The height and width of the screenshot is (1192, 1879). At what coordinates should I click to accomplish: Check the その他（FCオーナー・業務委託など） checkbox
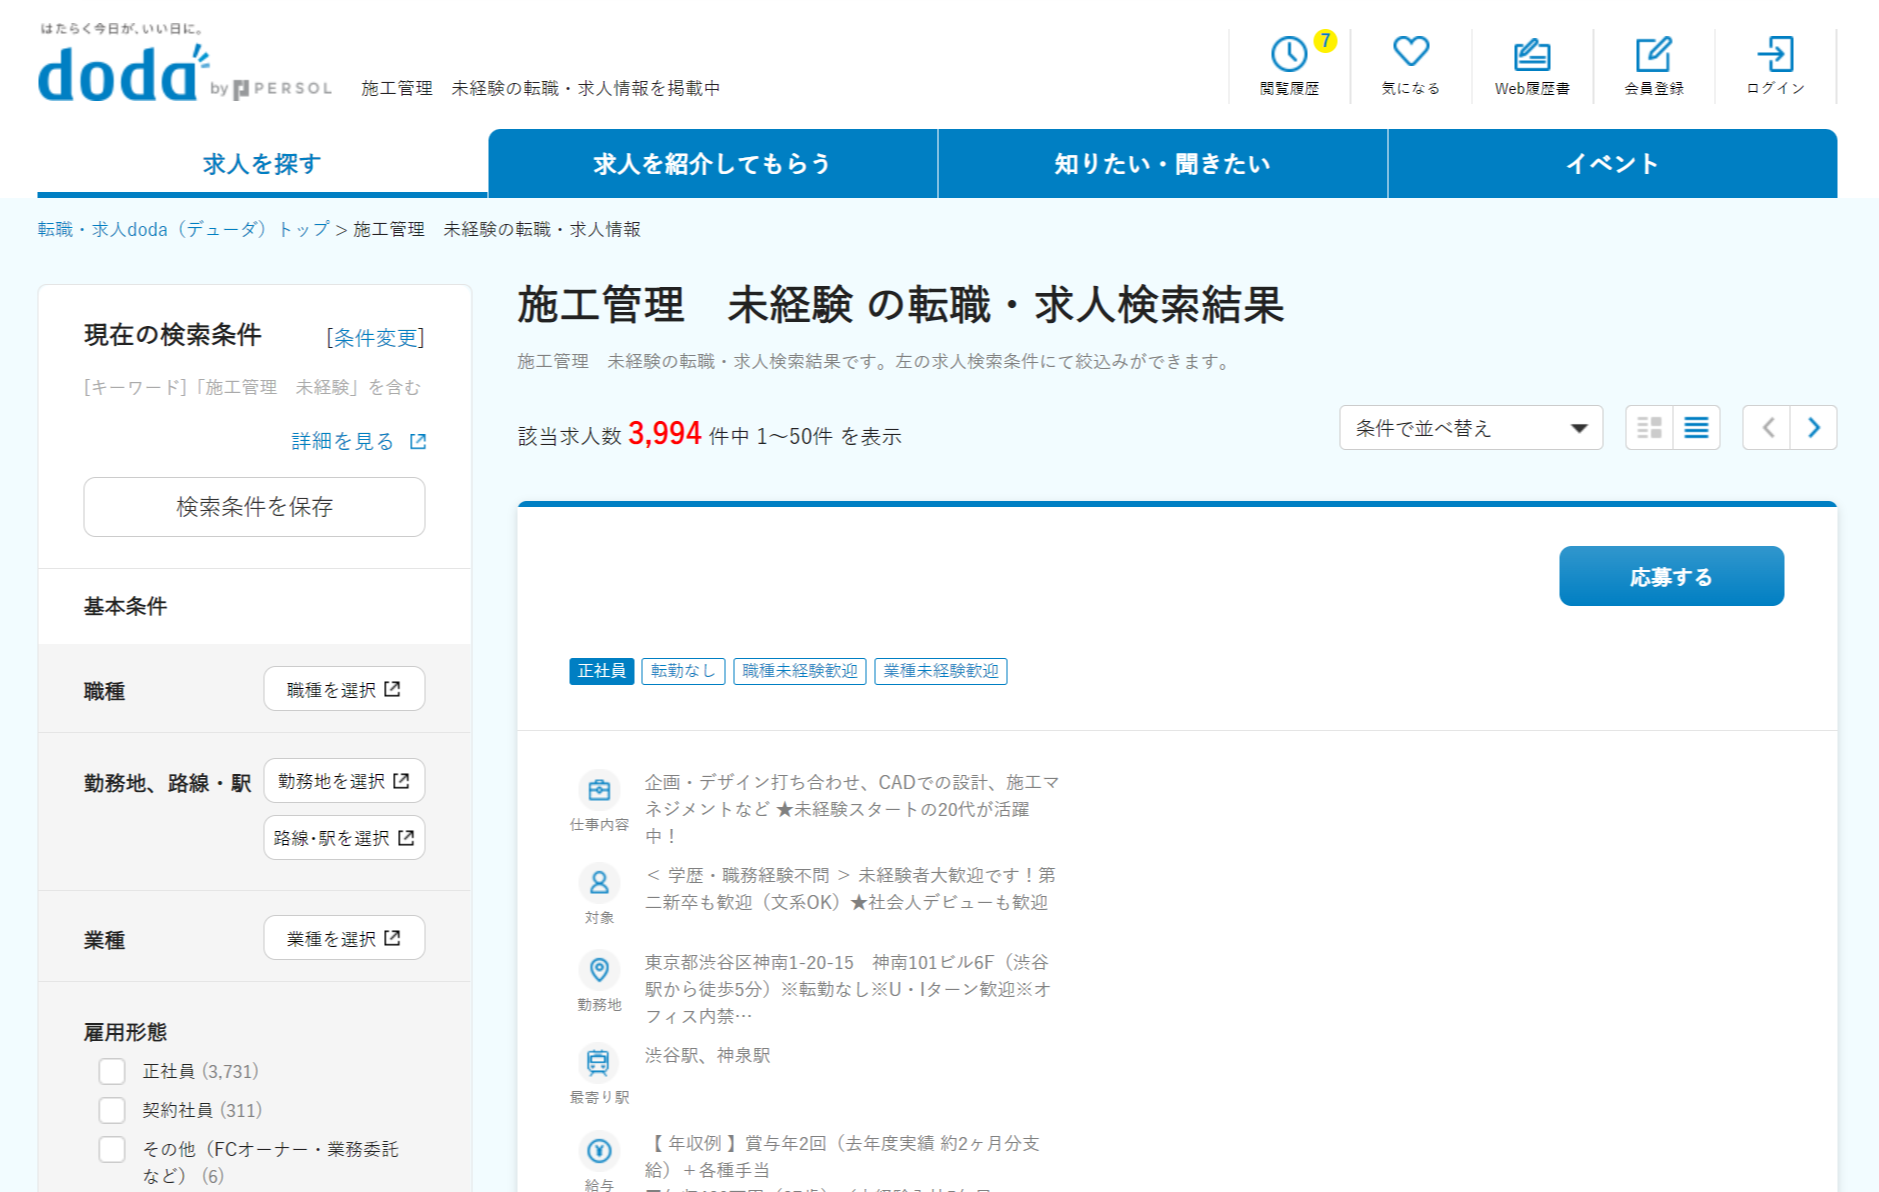click(112, 1149)
